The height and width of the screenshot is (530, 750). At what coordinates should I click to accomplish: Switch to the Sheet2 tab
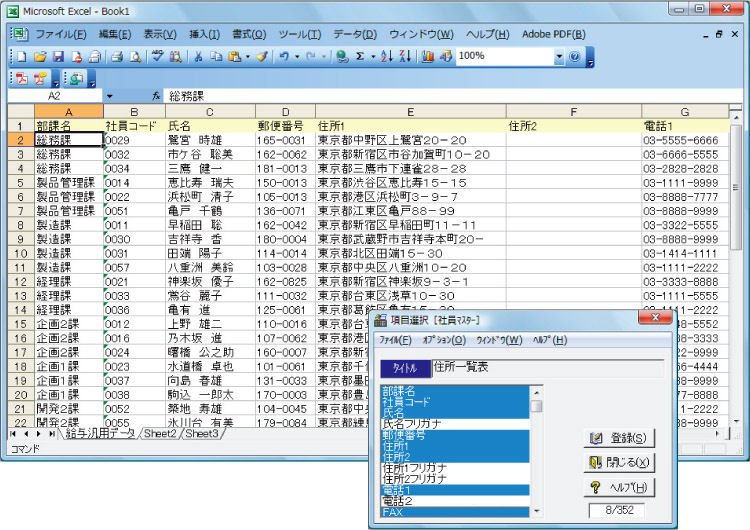click(x=160, y=433)
